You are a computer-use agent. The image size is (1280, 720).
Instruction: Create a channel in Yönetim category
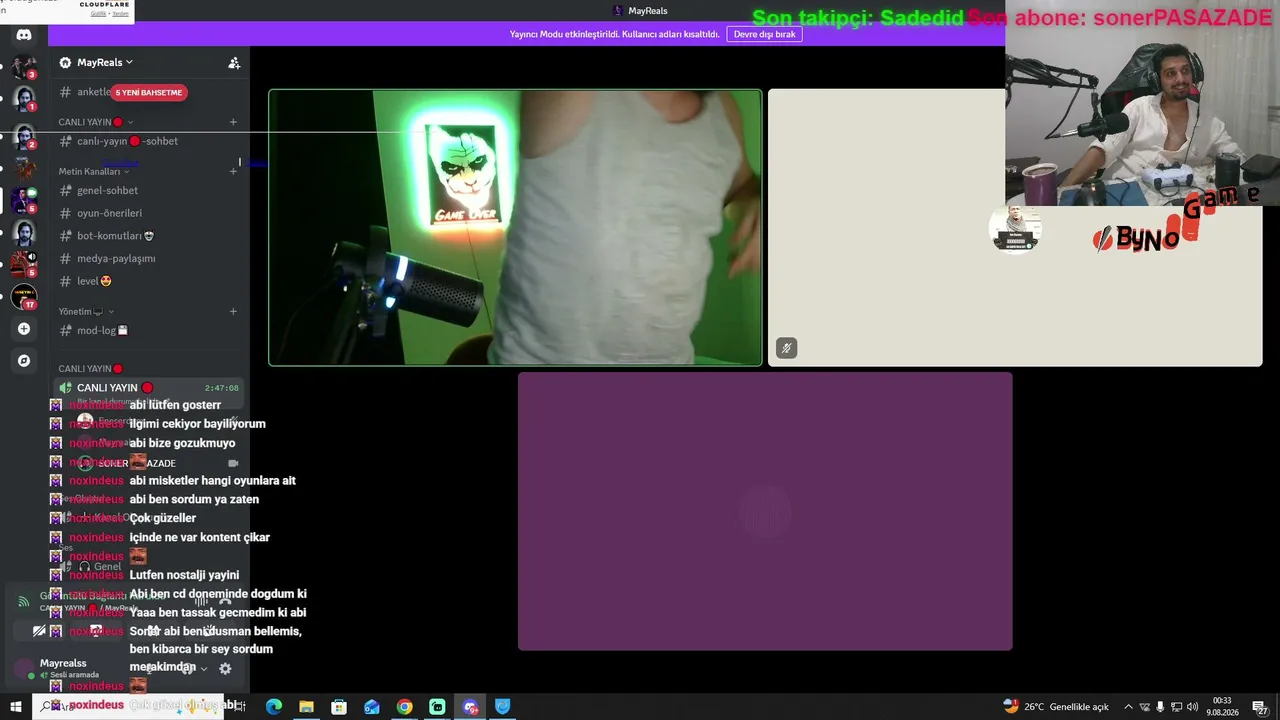(233, 311)
